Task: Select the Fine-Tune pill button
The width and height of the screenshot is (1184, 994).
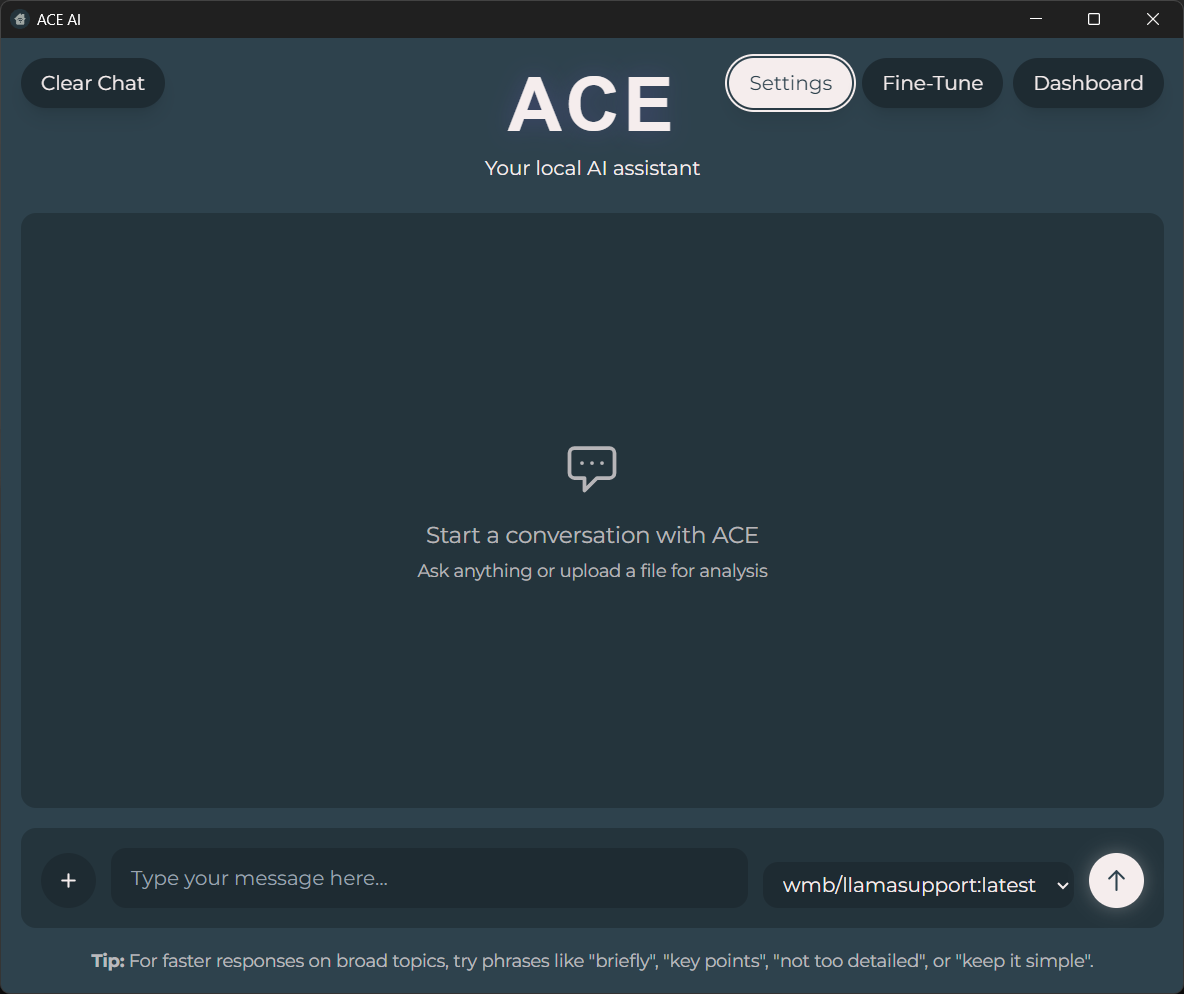Action: pos(932,83)
